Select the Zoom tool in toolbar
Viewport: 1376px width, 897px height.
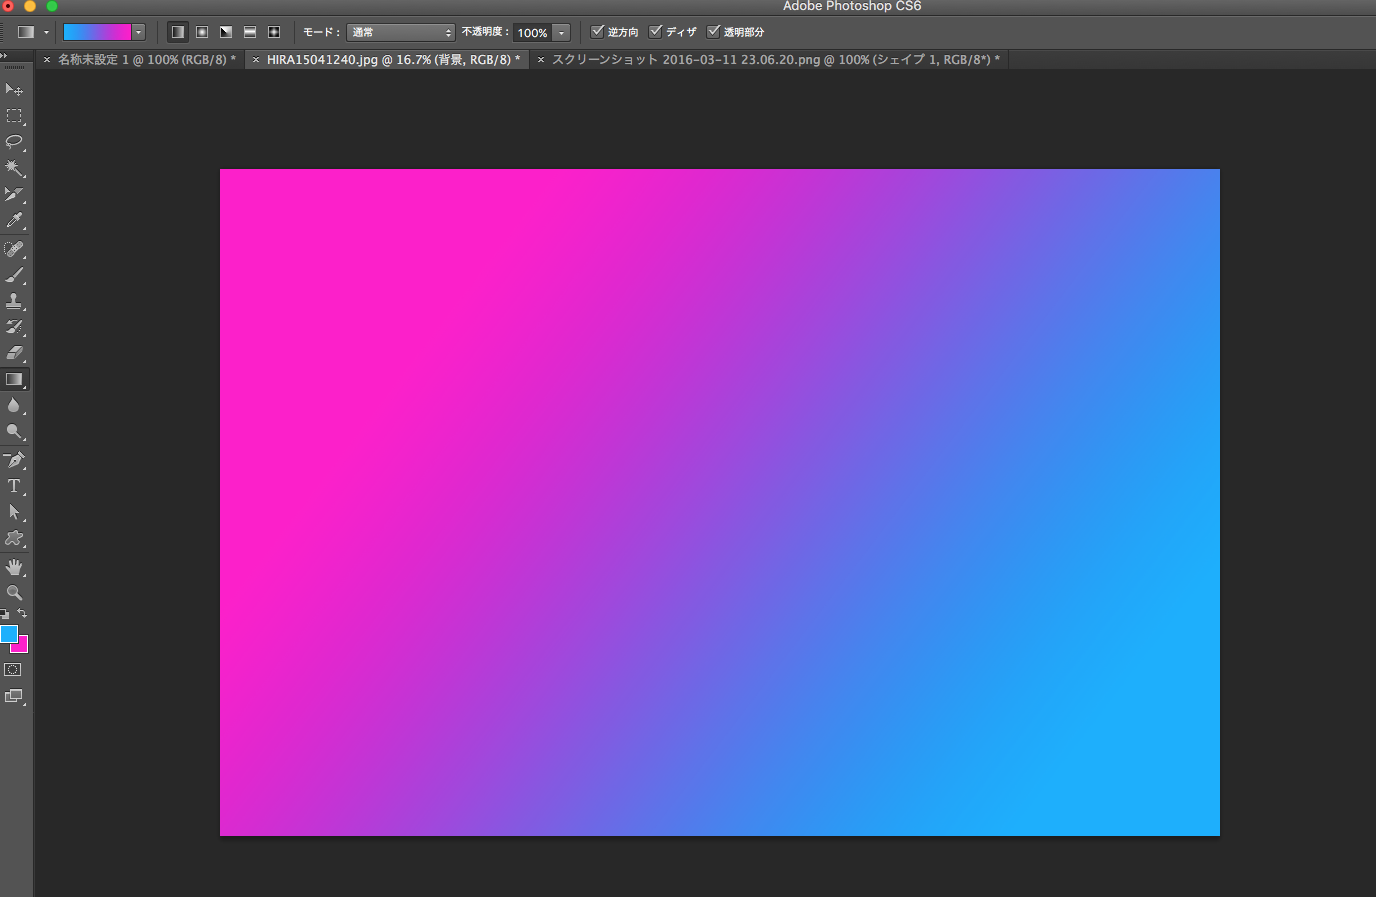(x=14, y=593)
